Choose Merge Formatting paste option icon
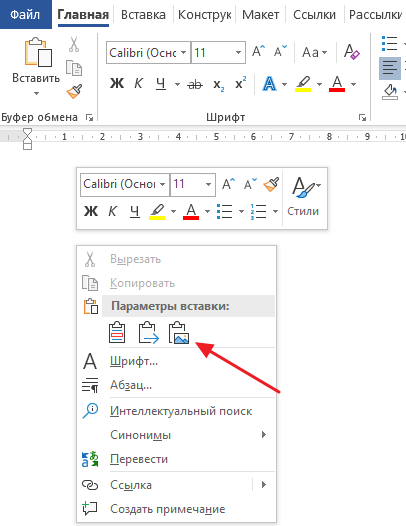This screenshot has width=406, height=526. [x=149, y=333]
